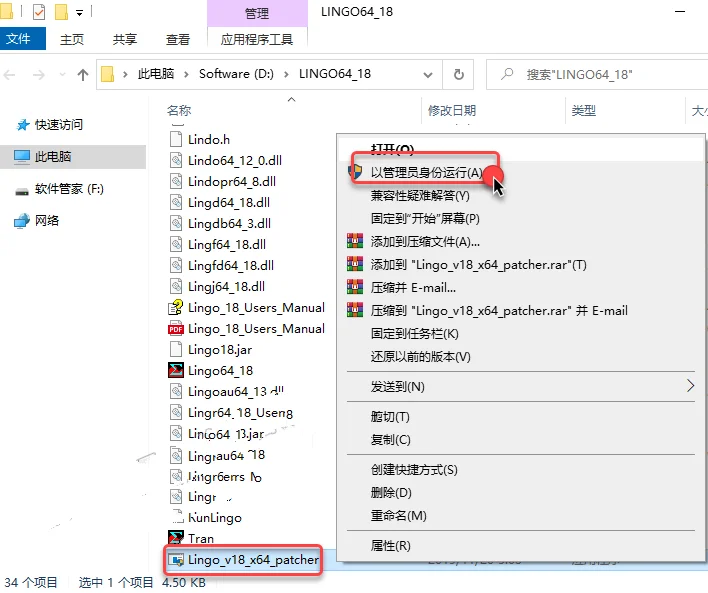Image resolution: width=708 pixels, height=593 pixels.
Task: Switch to the 查看 ribbon tab
Action: click(178, 40)
